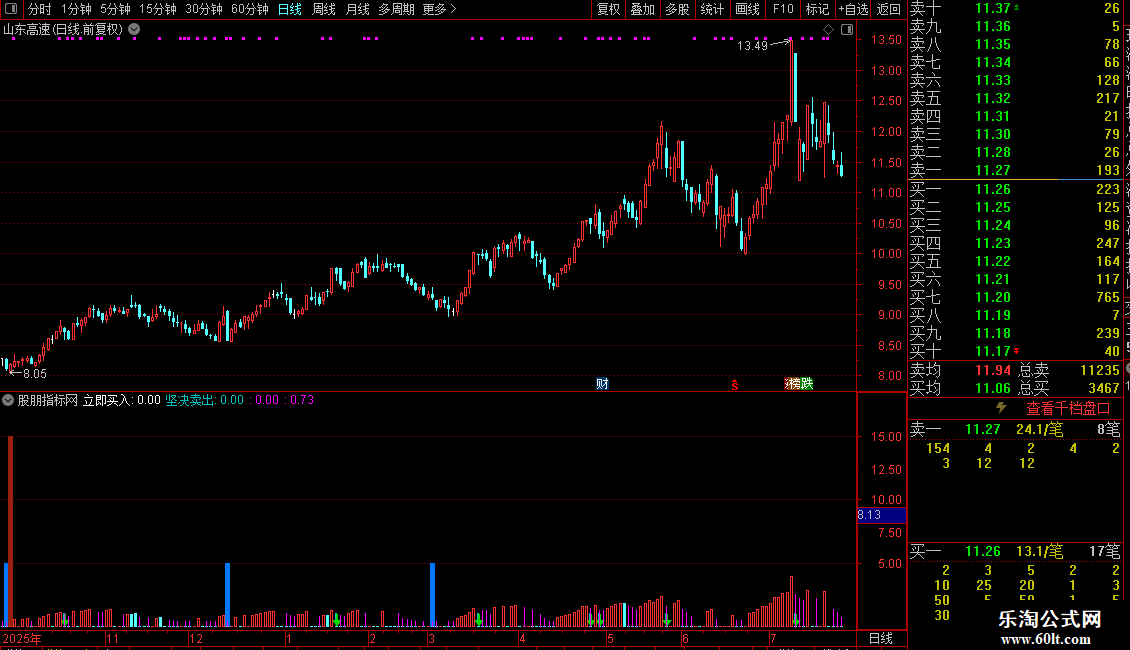Select the 买一 11.26 top order book row
The height and width of the screenshot is (650, 1130).
coord(1015,189)
